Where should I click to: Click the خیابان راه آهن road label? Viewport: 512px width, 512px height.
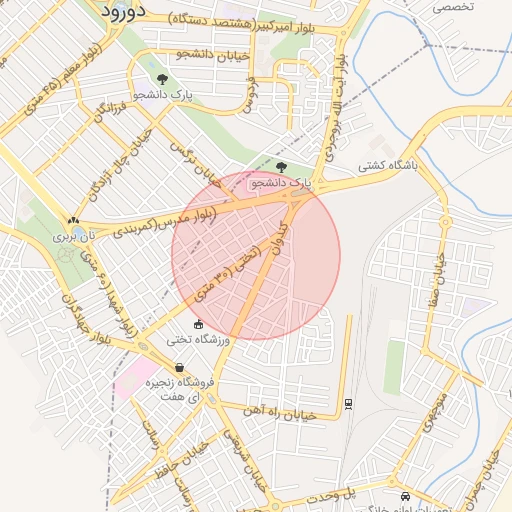[x=280, y=413]
